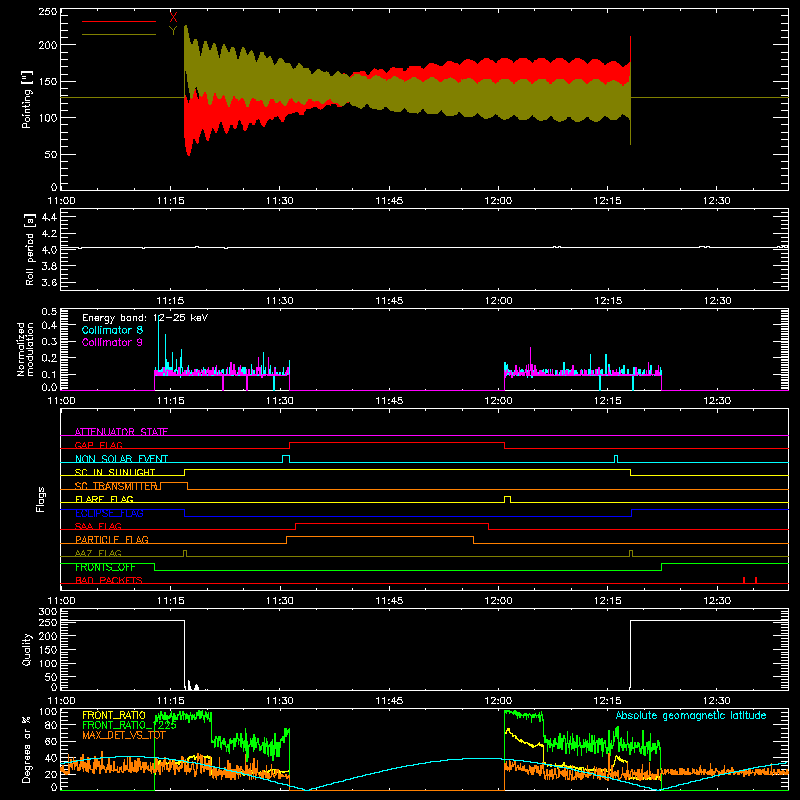
Task: Select the SC_IN_SUNLIGHT flag label
Action: point(115,472)
